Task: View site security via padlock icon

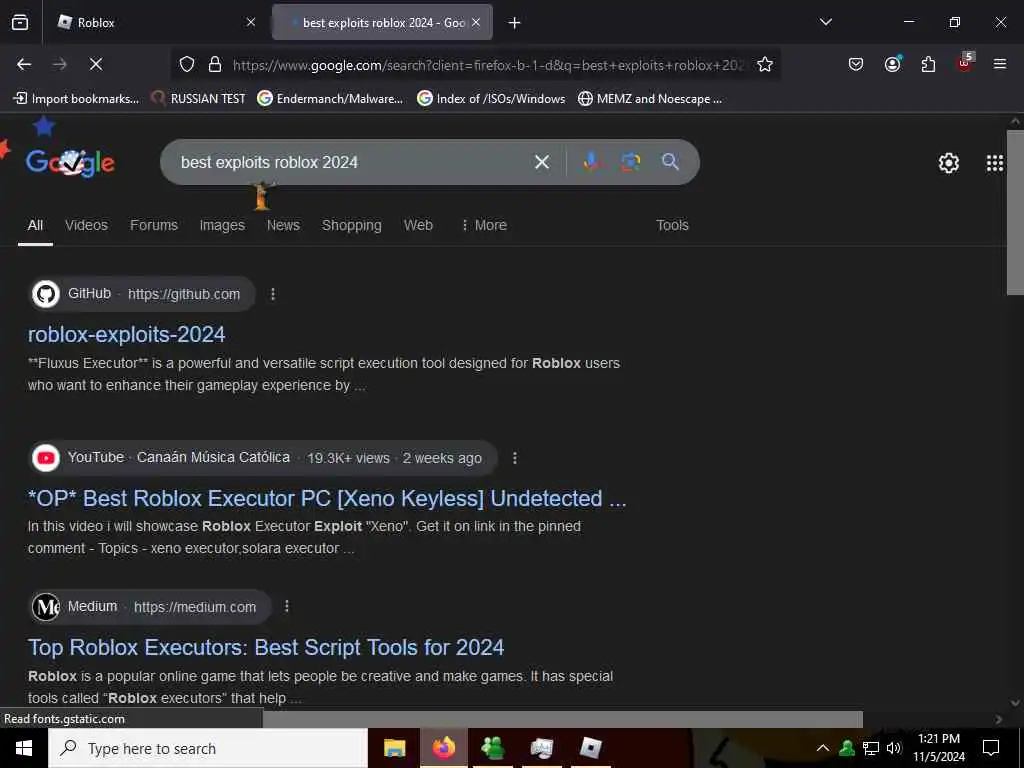Action: pyautogui.click(x=215, y=64)
